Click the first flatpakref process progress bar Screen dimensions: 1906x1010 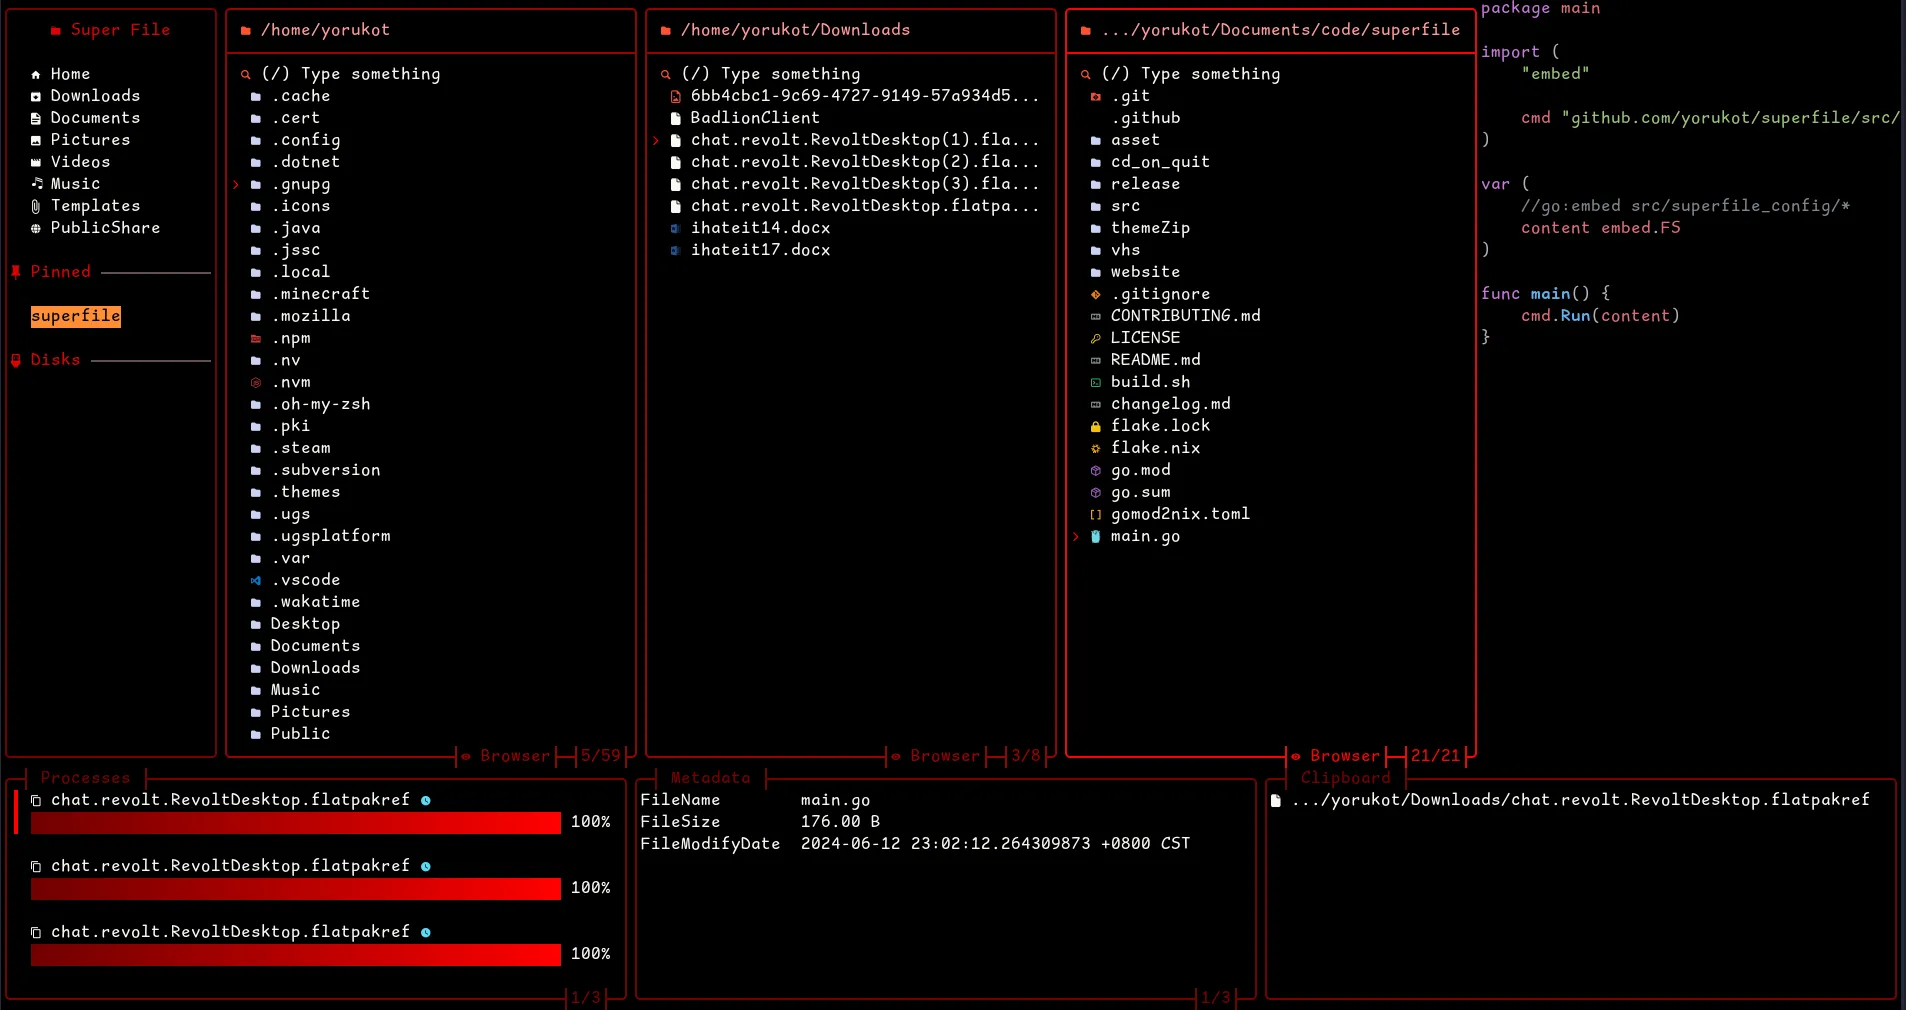(x=295, y=823)
